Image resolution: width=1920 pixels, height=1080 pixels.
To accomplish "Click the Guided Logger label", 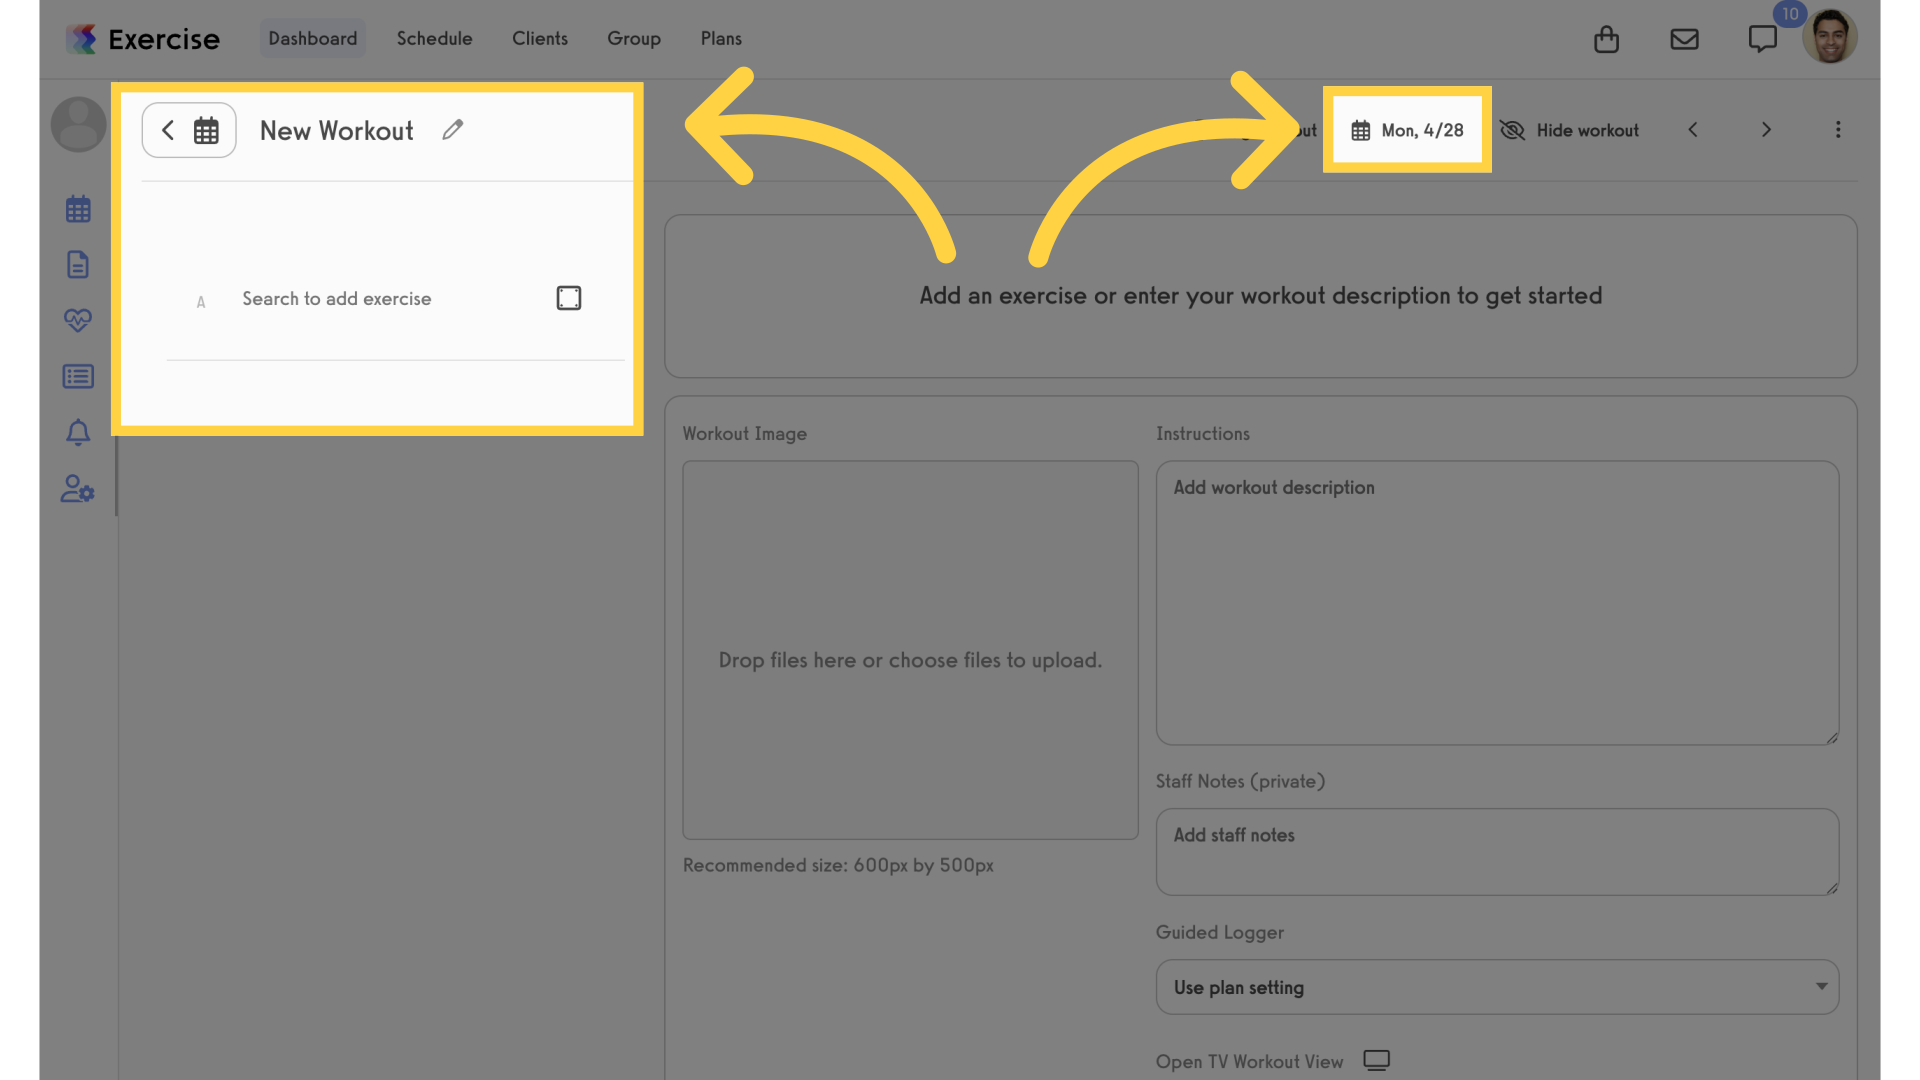I will pos(1220,932).
